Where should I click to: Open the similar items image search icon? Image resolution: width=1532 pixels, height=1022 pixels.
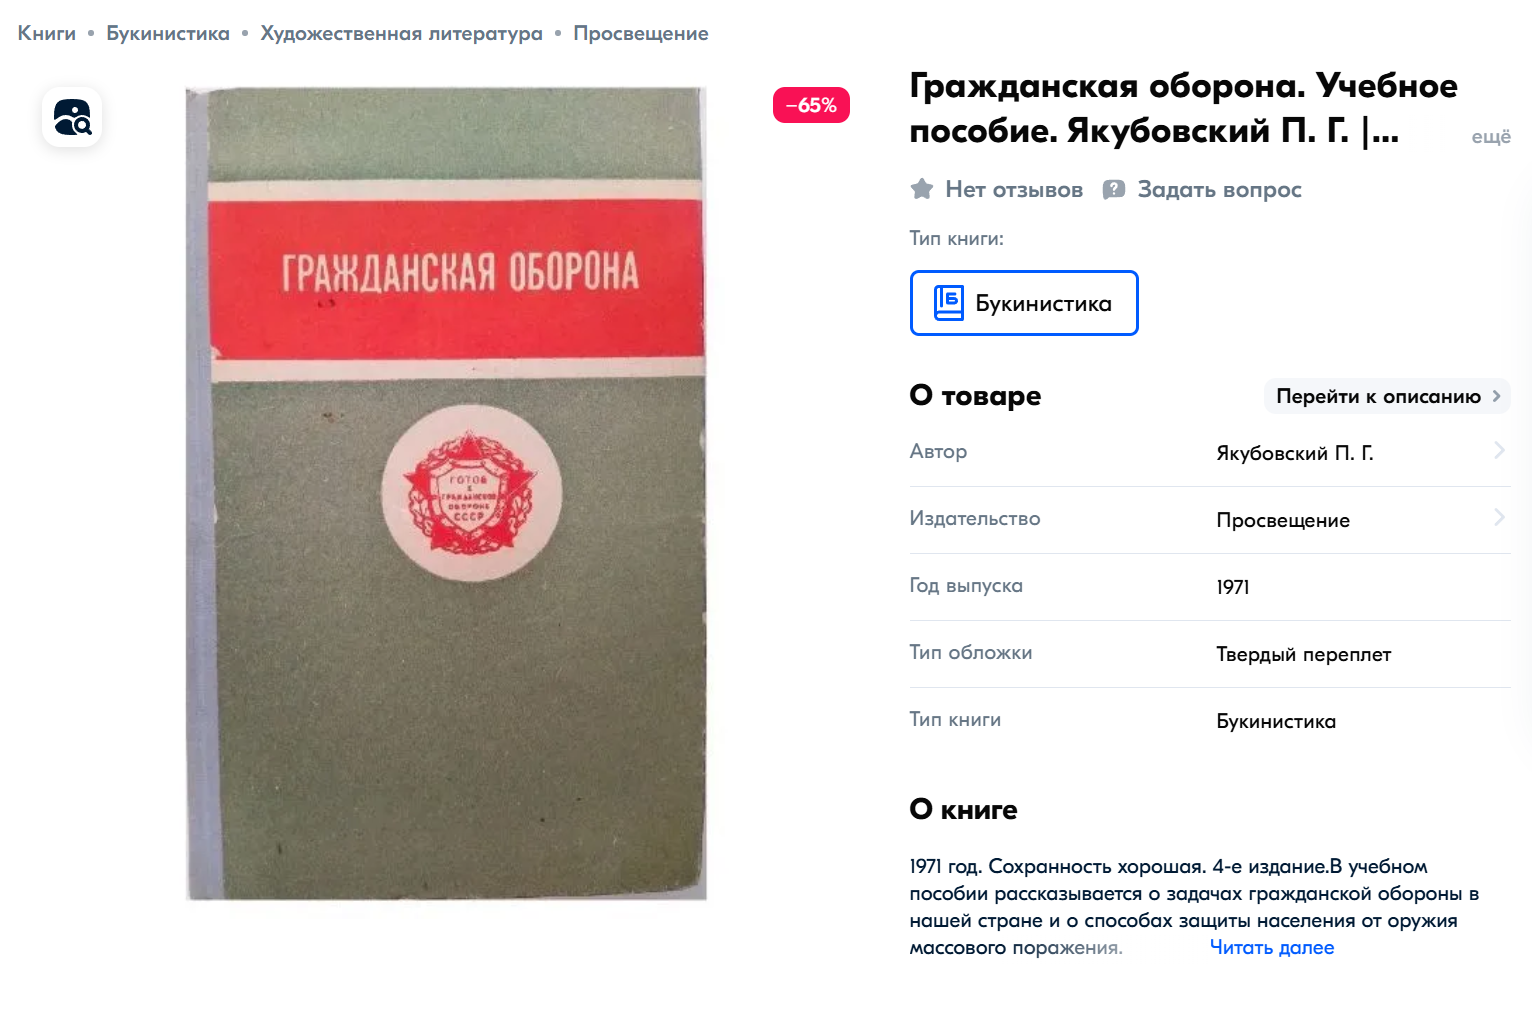[72, 117]
